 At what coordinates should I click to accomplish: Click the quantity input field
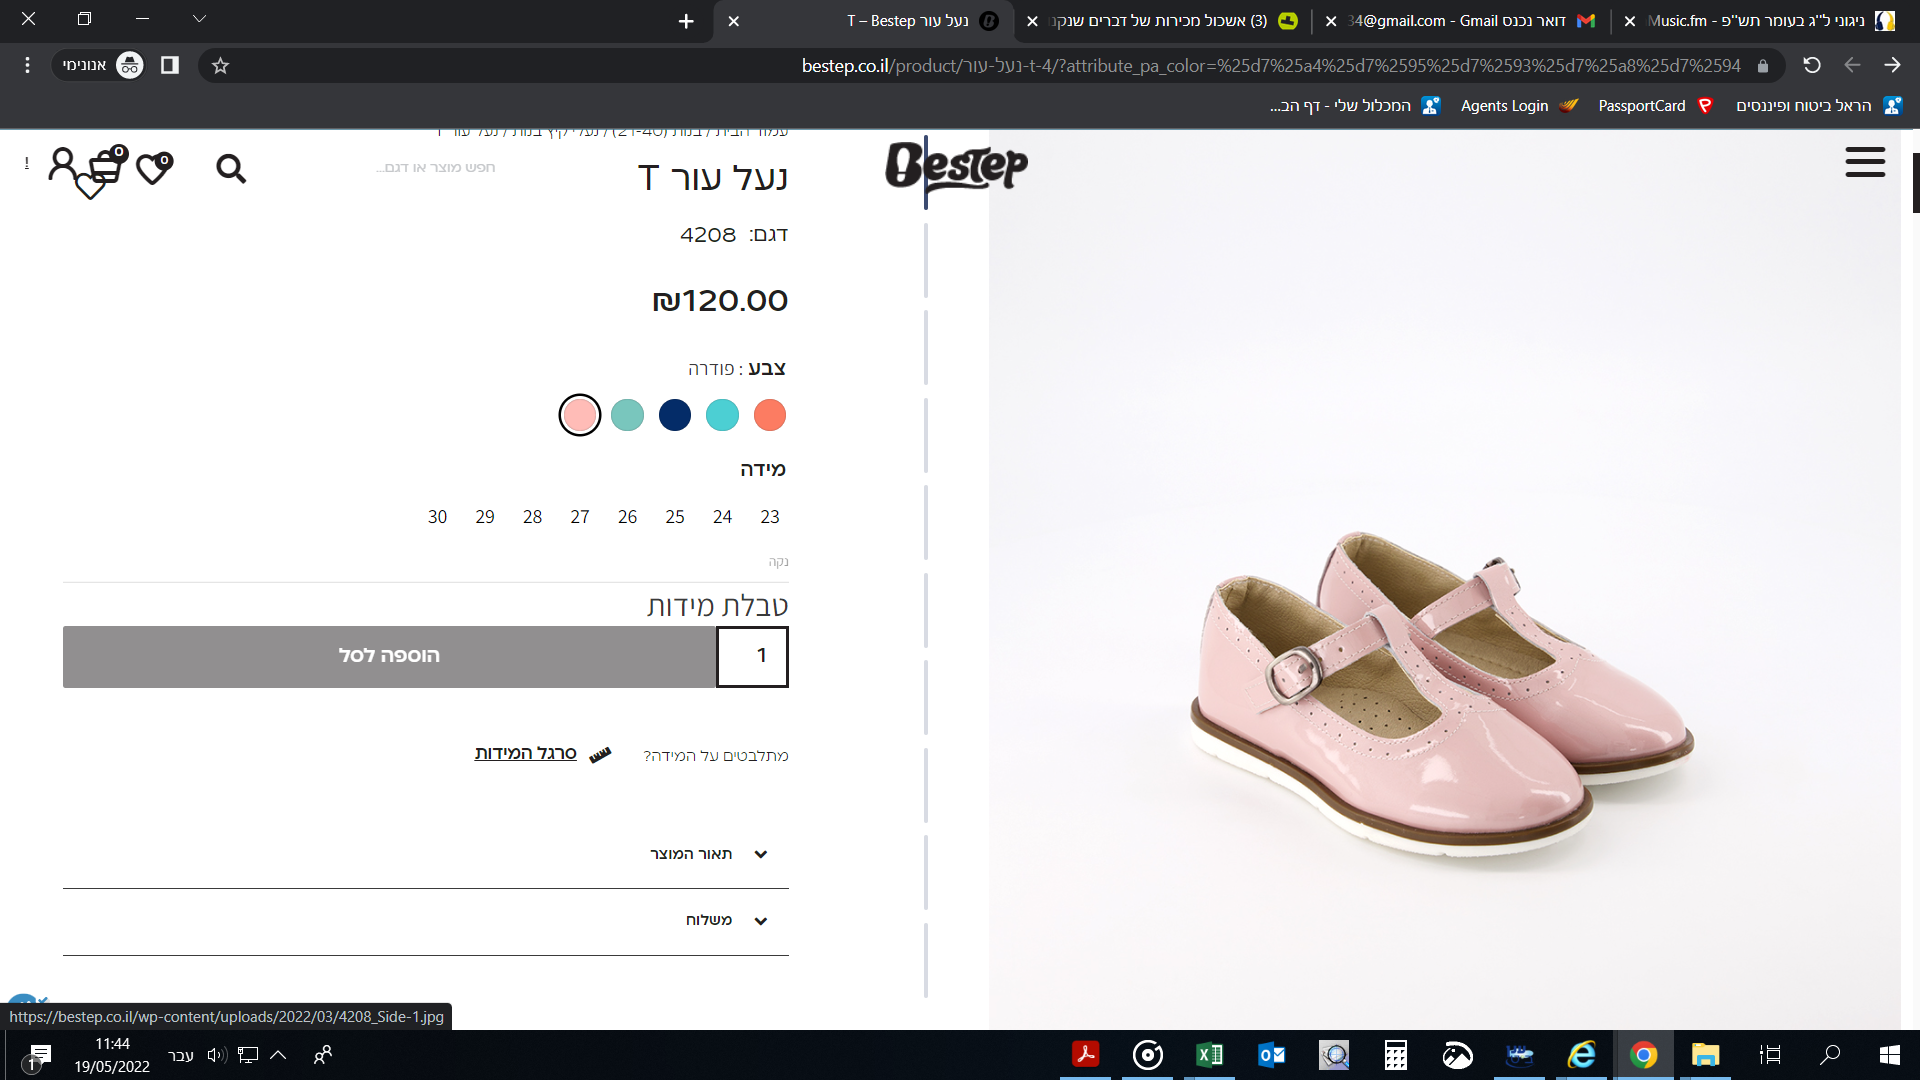(x=753, y=656)
